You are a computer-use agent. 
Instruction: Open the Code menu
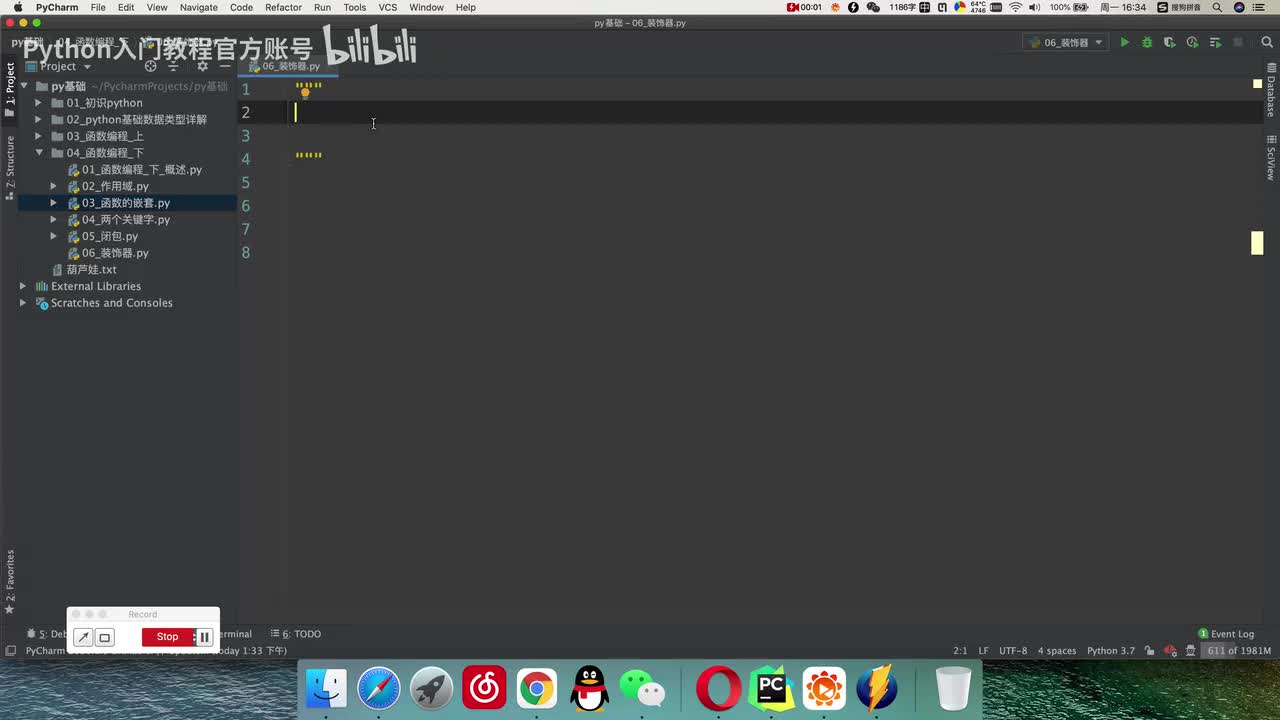click(x=241, y=7)
